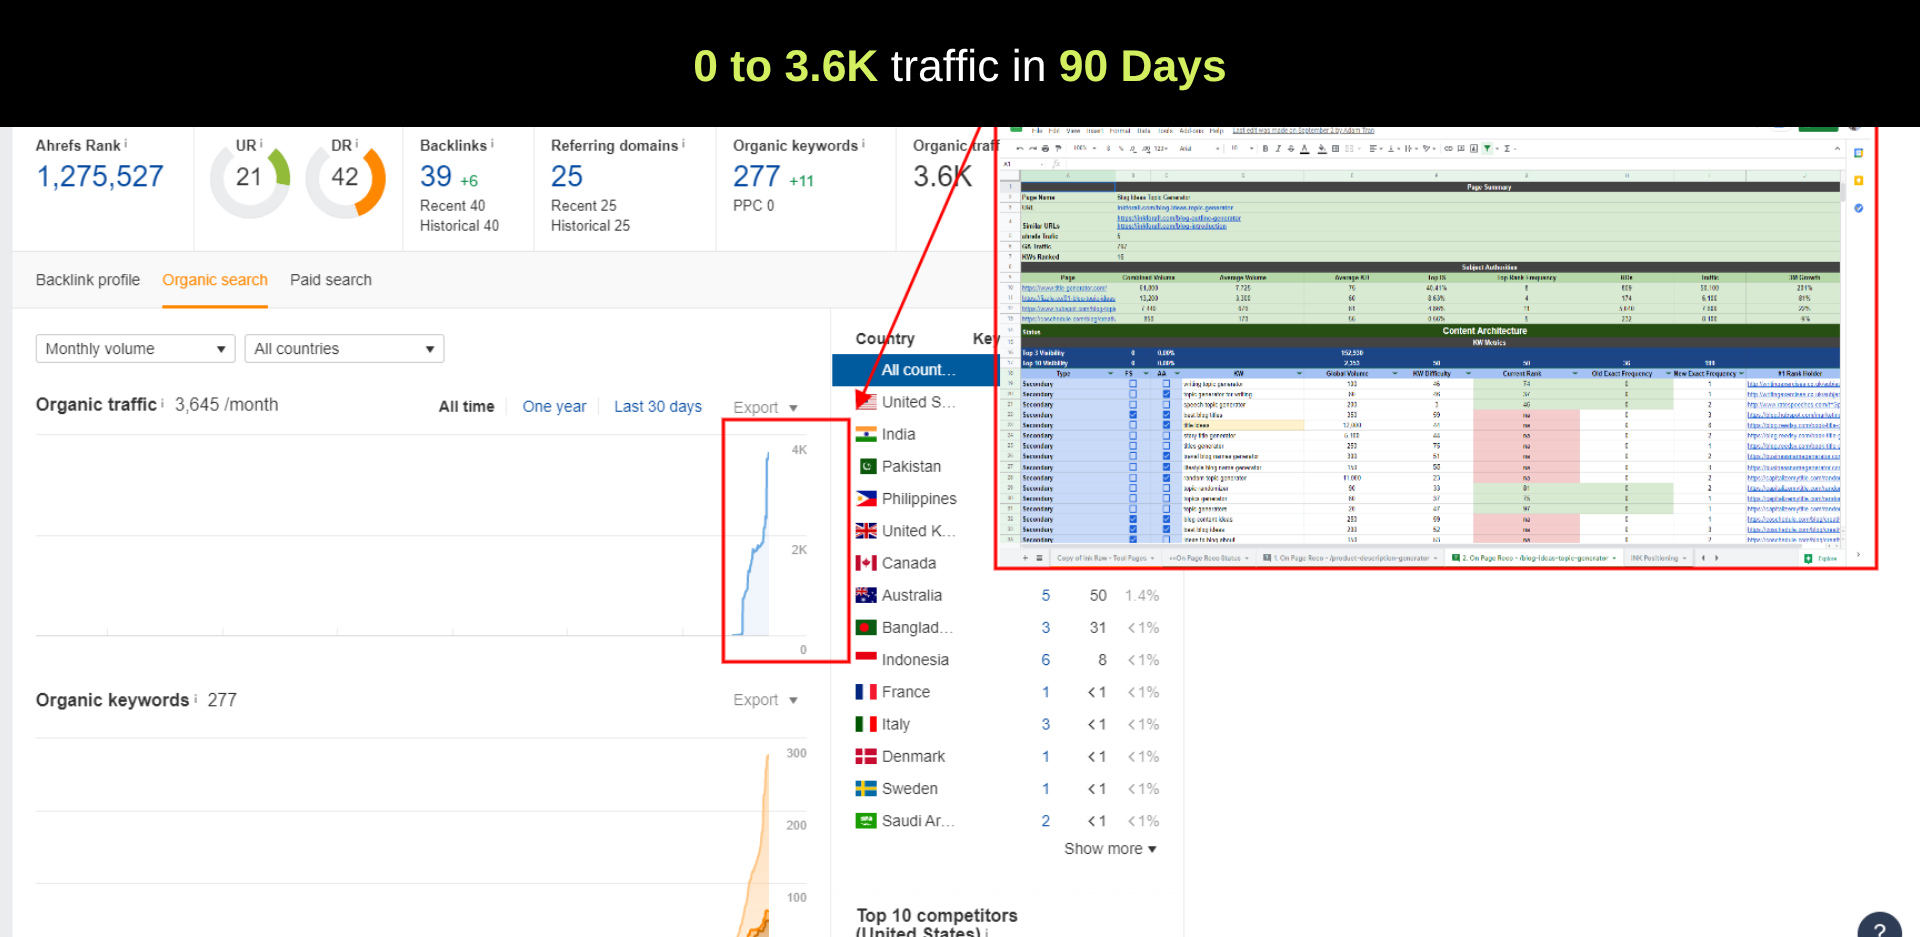Open fill color picker in spreadsheet toolbar

(x=1321, y=148)
